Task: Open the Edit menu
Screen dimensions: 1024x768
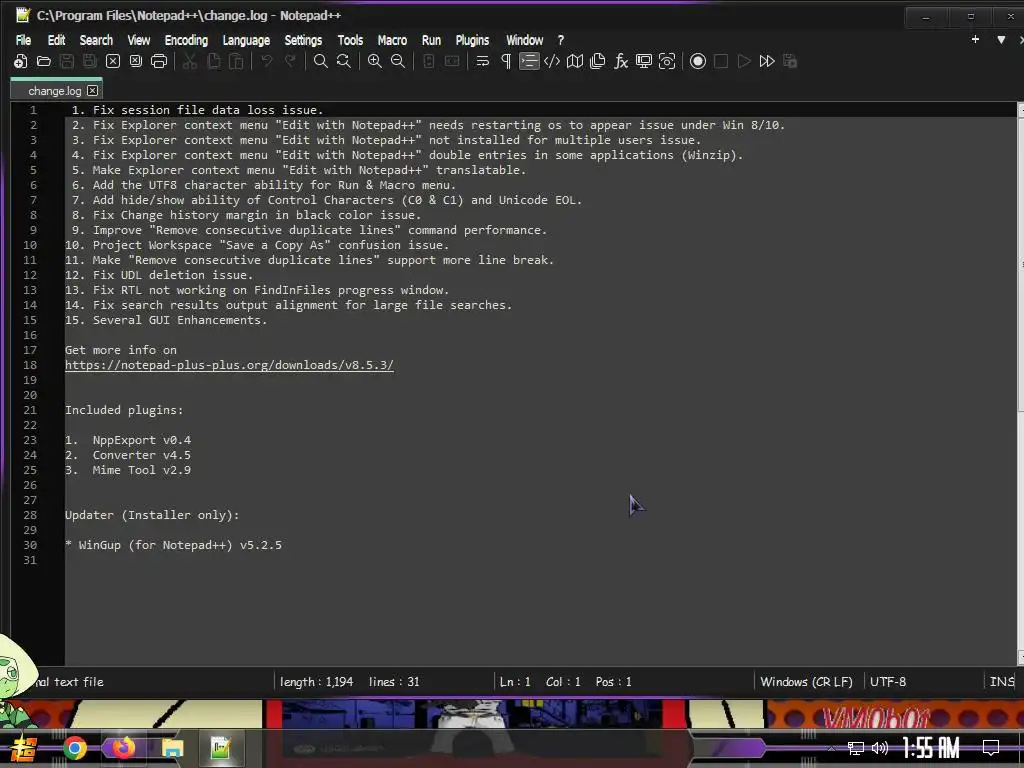Action: [56, 40]
